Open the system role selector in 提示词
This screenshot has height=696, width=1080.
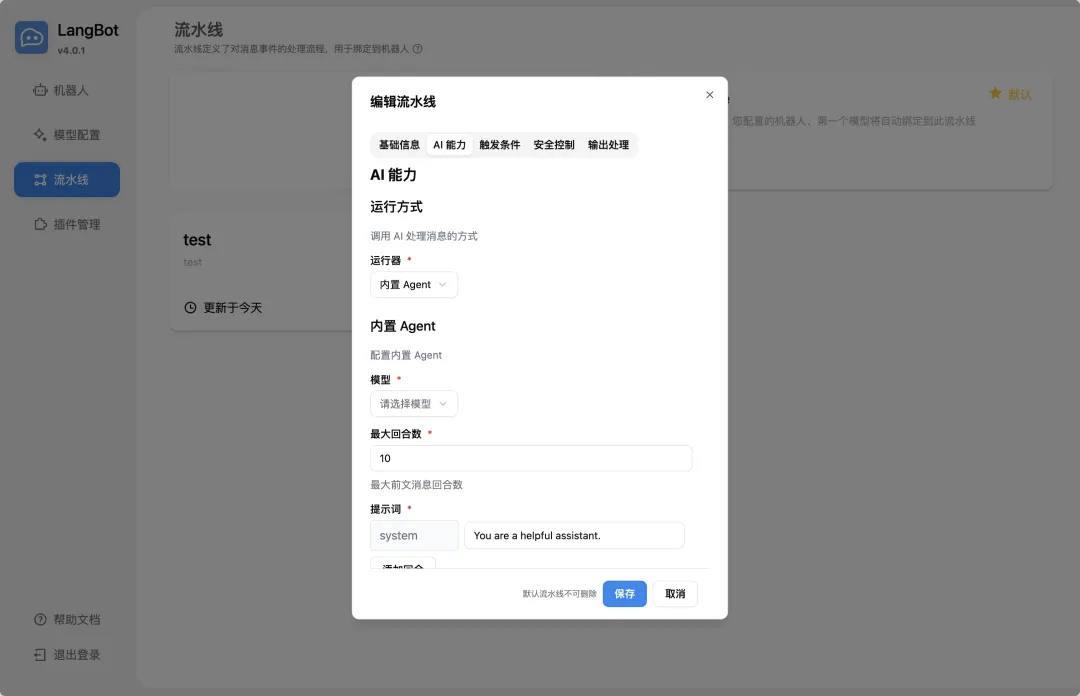tap(413, 535)
